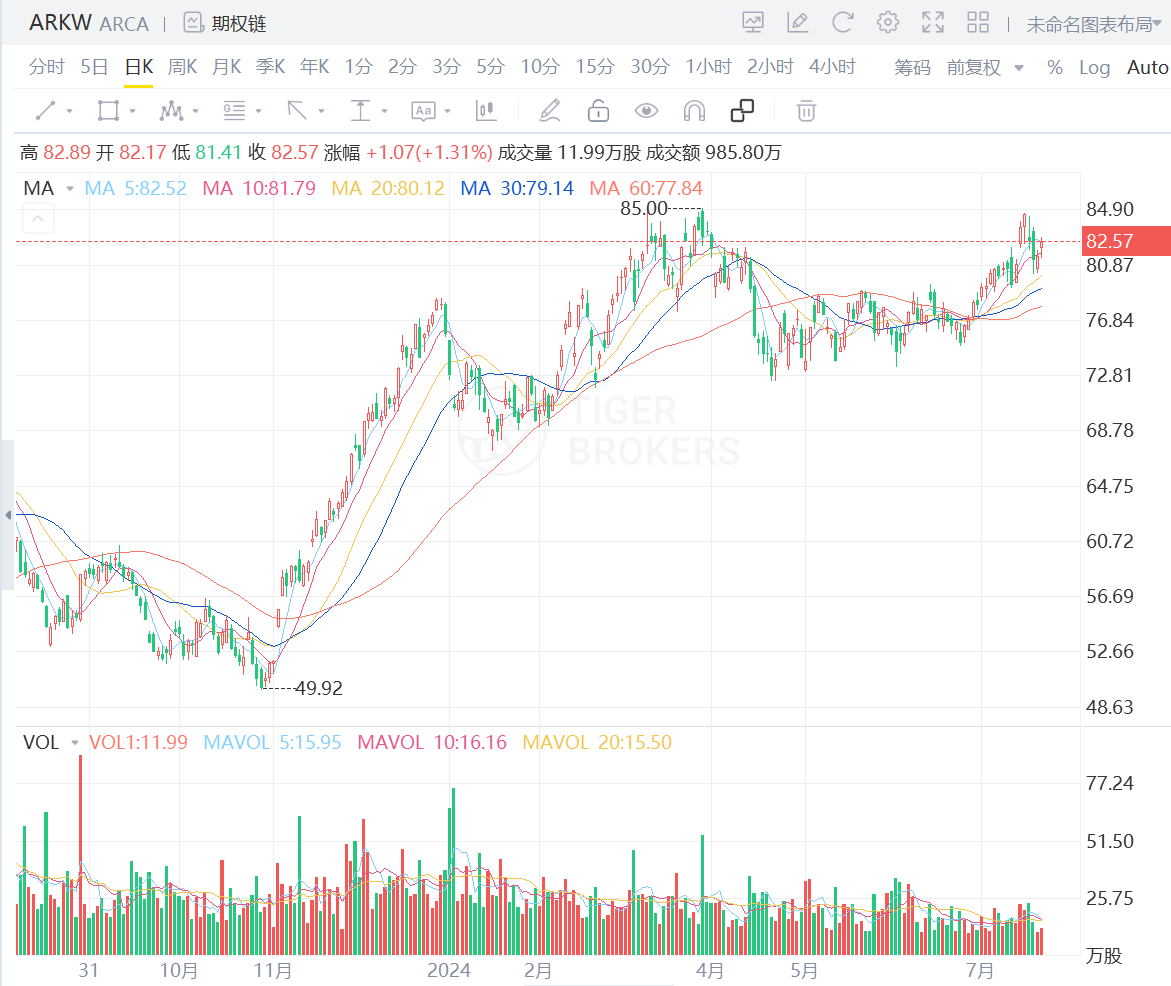
Task: Click the 筹码 chip distribution button
Action: click(912, 67)
